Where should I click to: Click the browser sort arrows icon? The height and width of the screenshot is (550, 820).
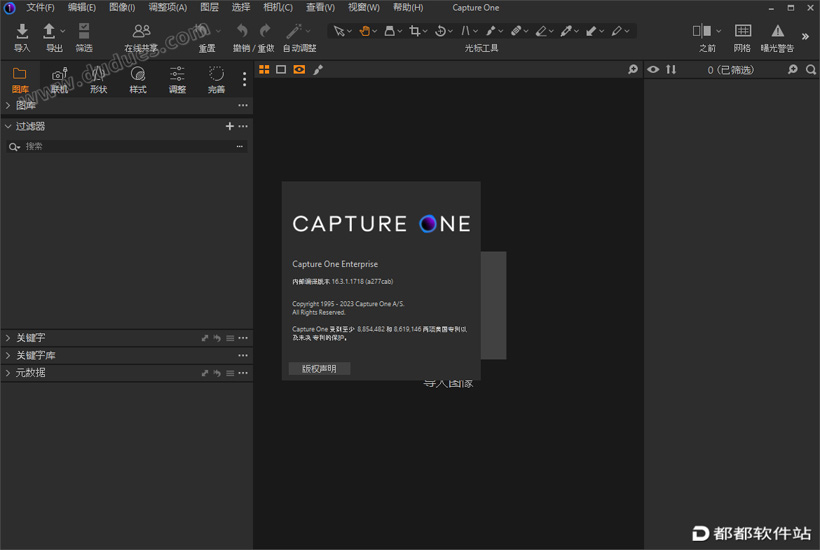pos(671,70)
